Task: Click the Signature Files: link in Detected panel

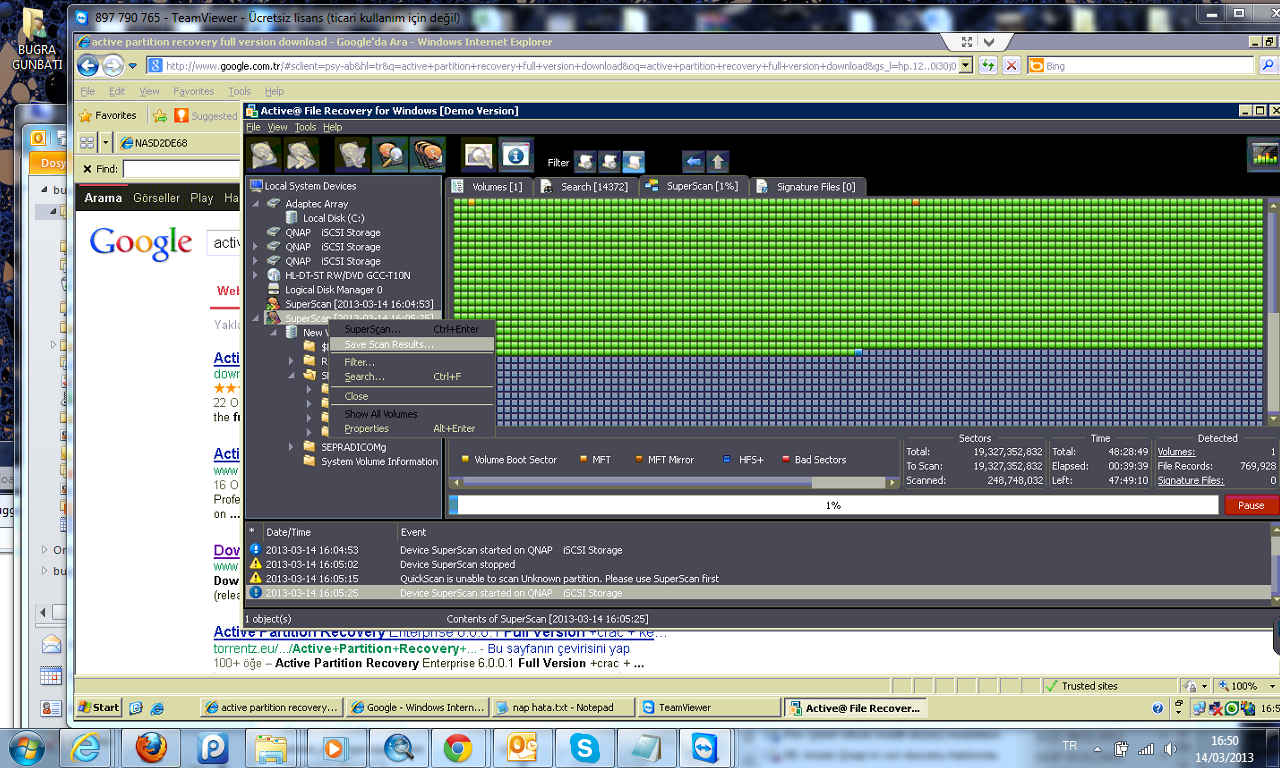Action: [x=1190, y=480]
